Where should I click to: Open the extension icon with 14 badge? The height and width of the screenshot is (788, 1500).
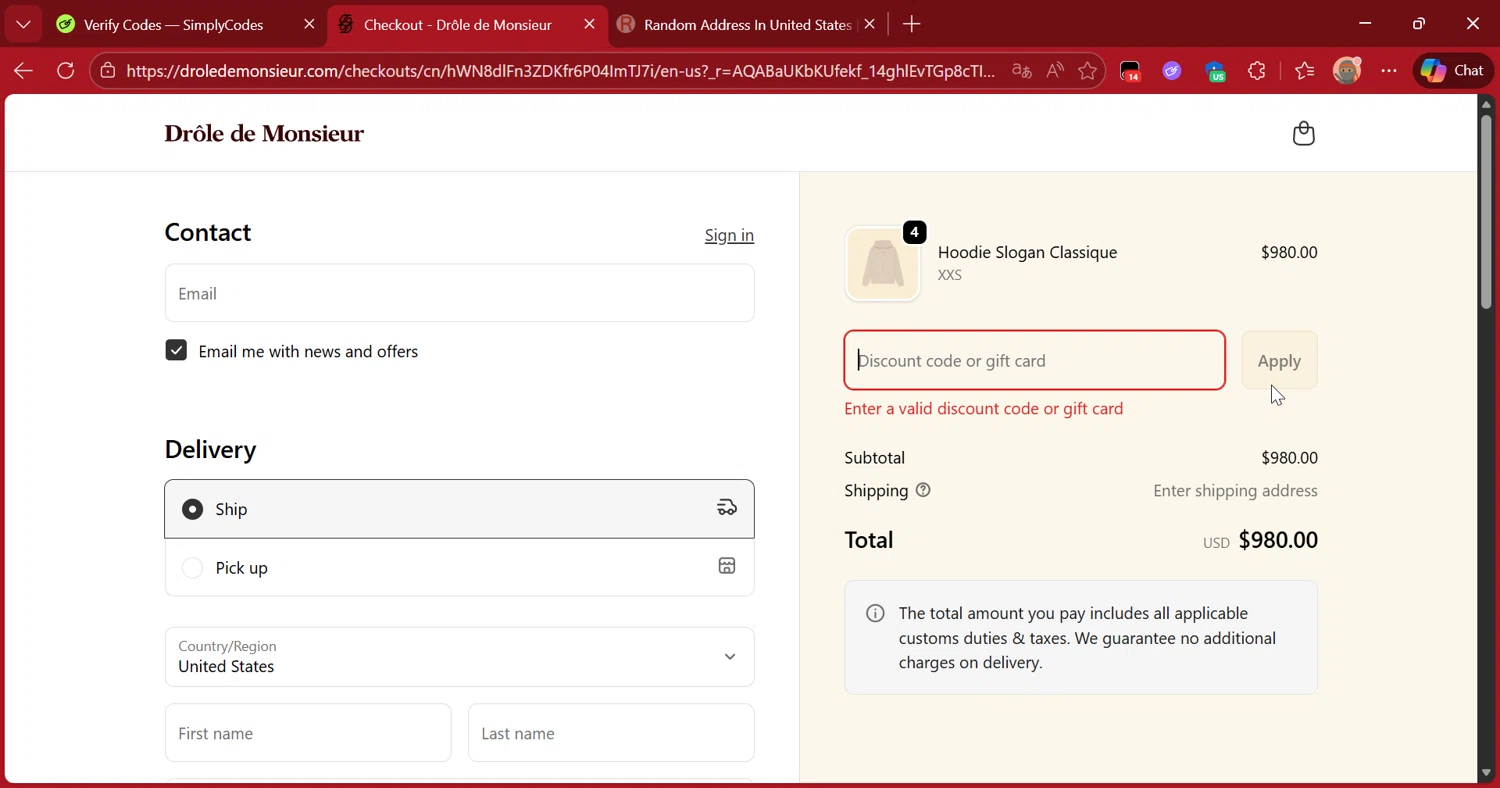point(1130,71)
